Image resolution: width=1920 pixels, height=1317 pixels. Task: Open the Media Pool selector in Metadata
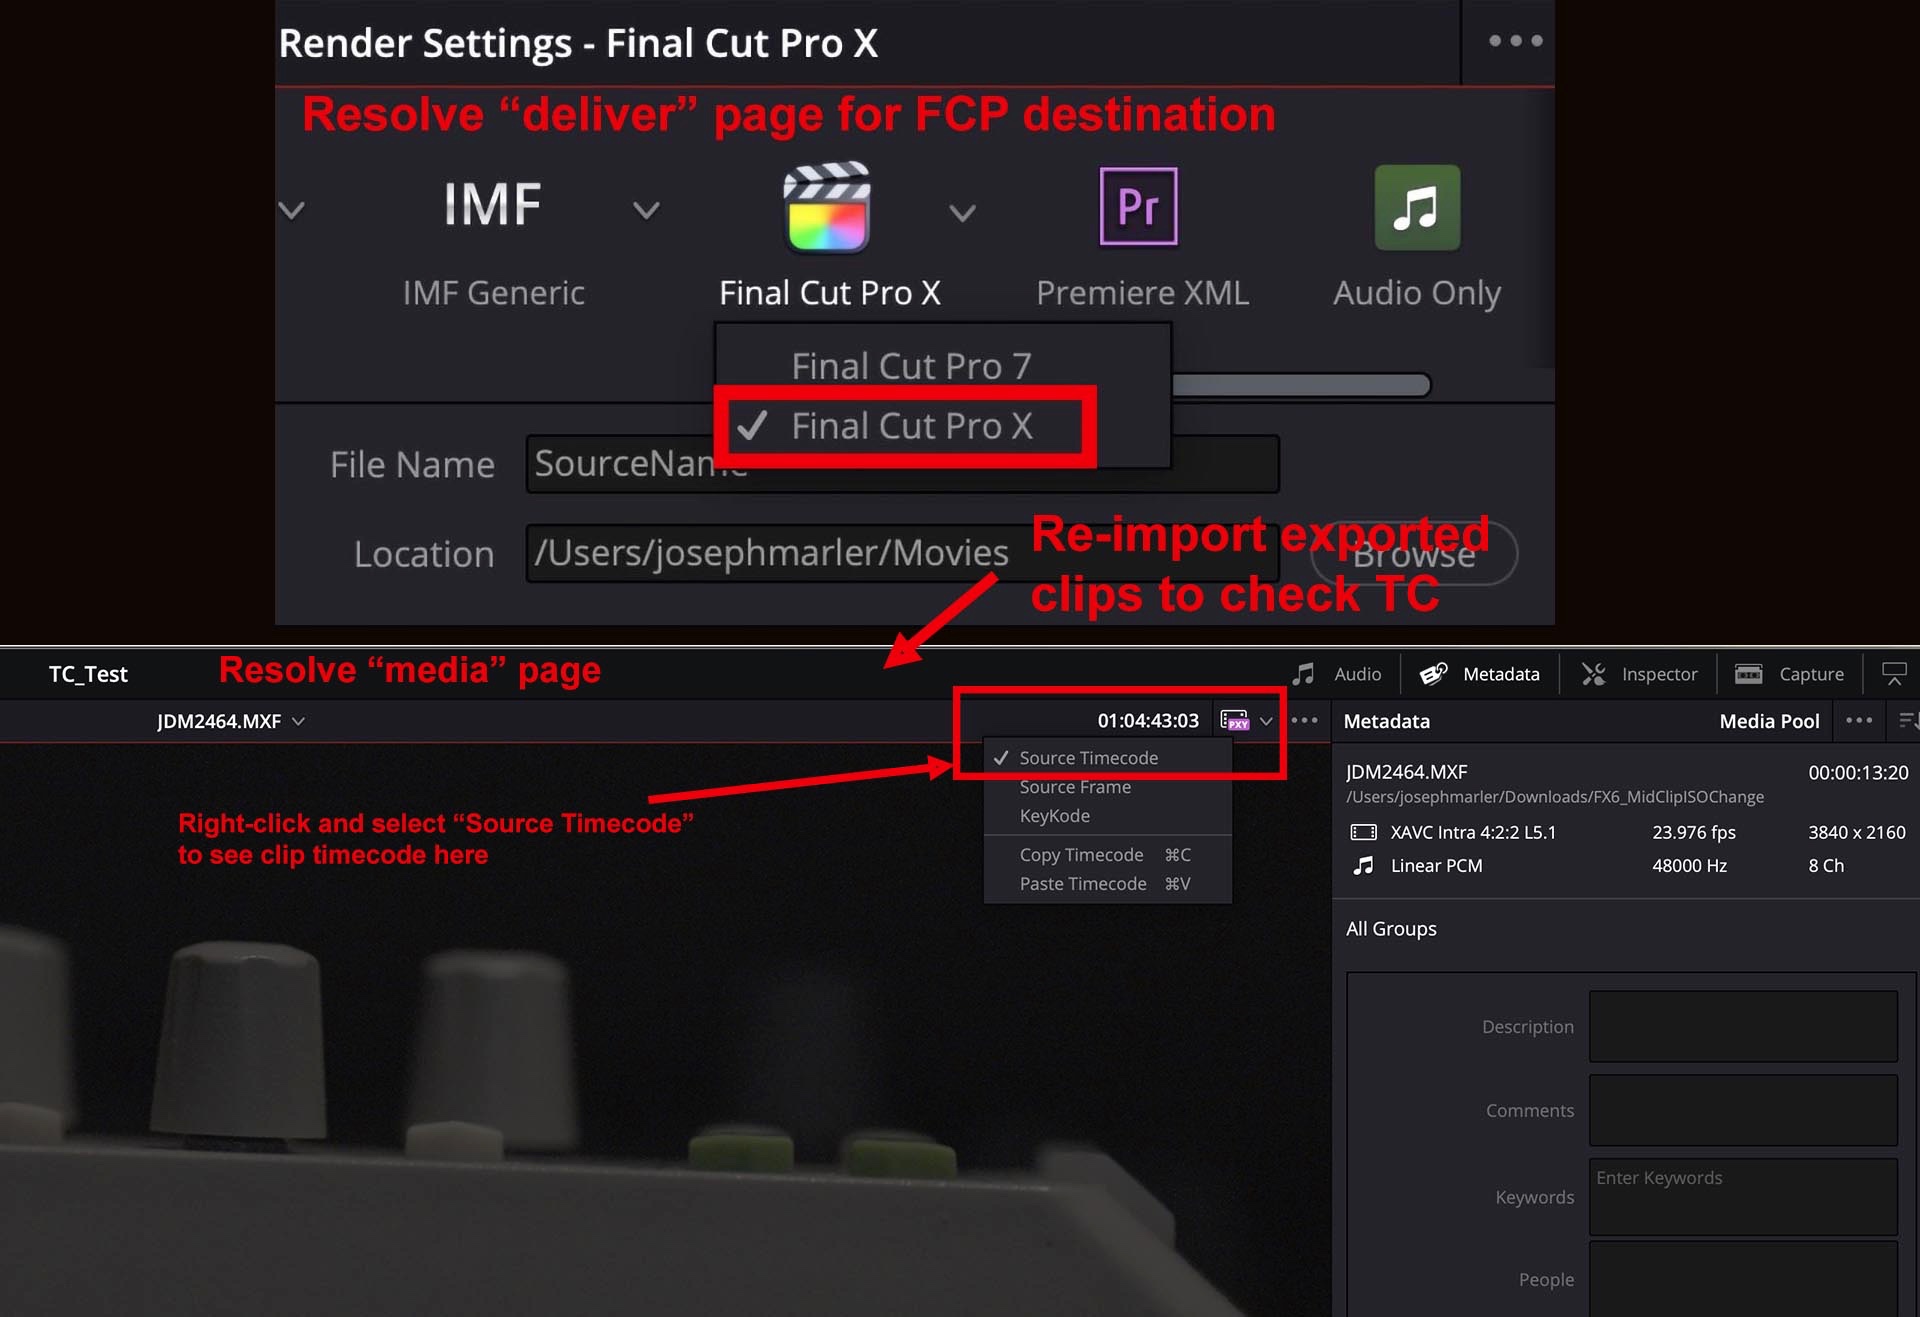click(x=1768, y=721)
